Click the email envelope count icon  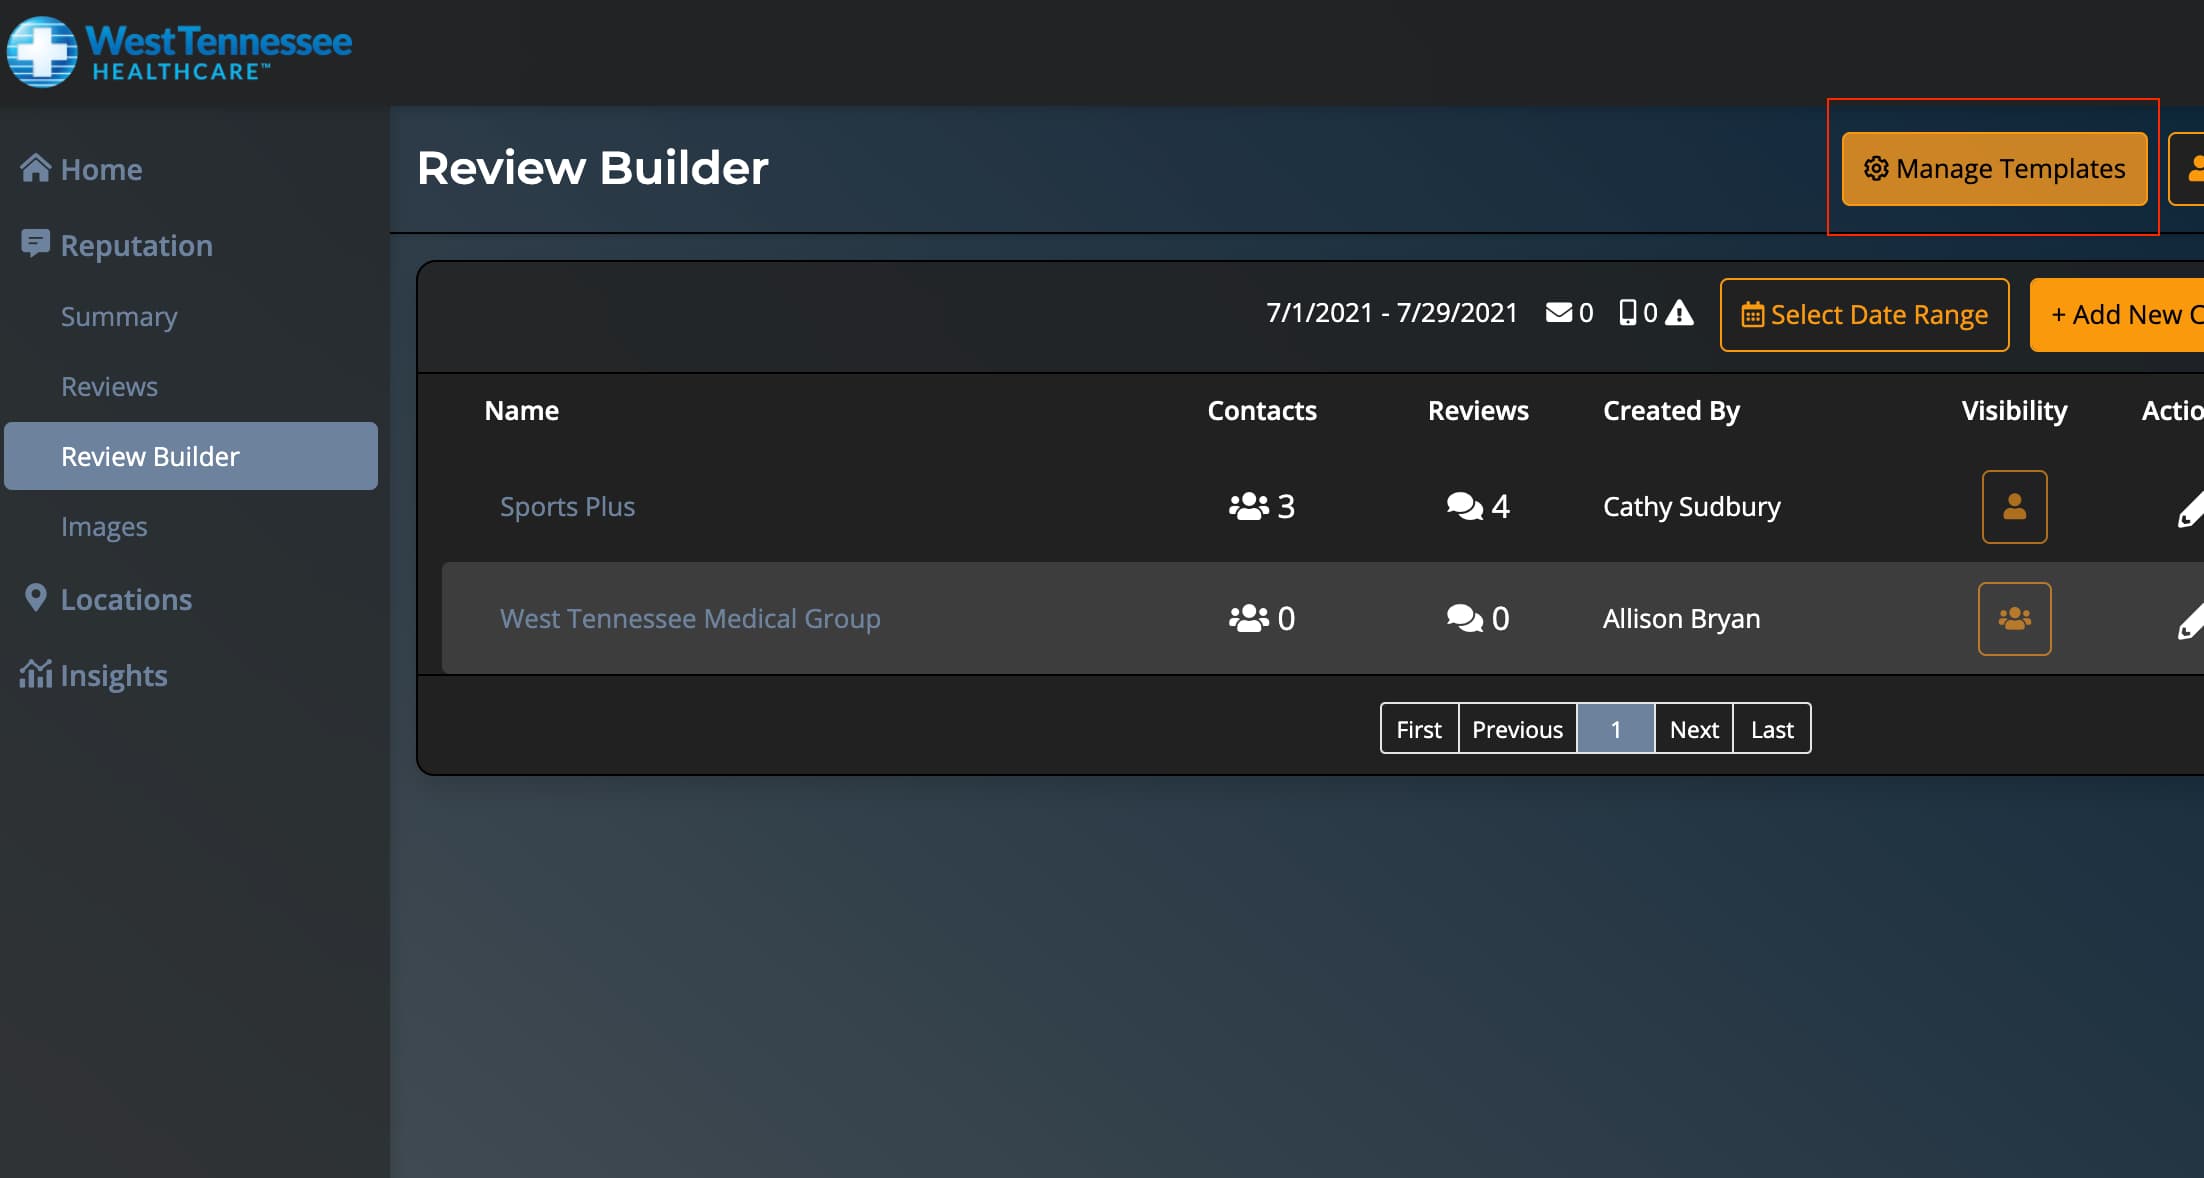1559,312
